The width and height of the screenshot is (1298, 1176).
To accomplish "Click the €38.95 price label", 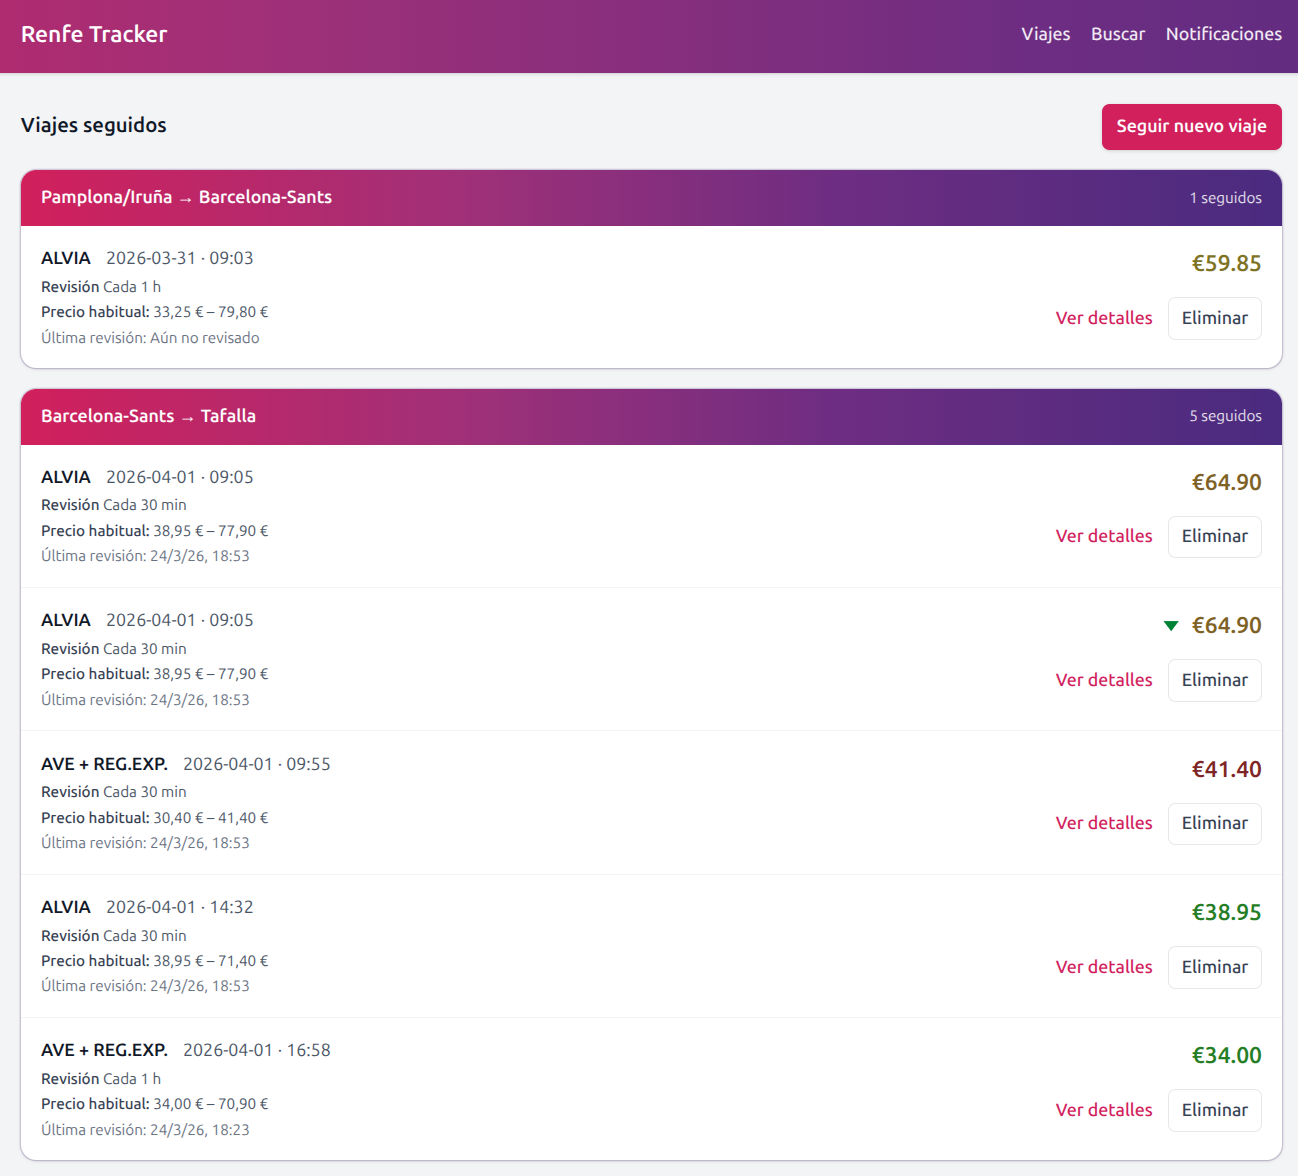I will 1226,912.
